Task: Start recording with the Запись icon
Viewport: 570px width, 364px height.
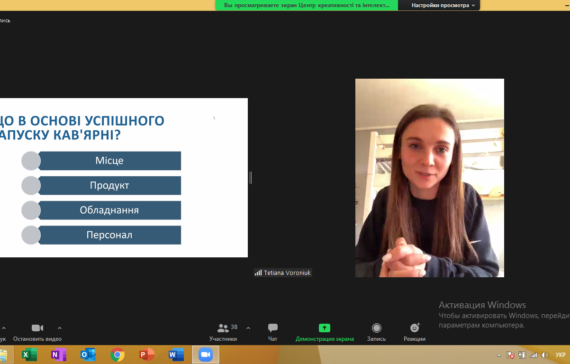Action: click(x=376, y=328)
